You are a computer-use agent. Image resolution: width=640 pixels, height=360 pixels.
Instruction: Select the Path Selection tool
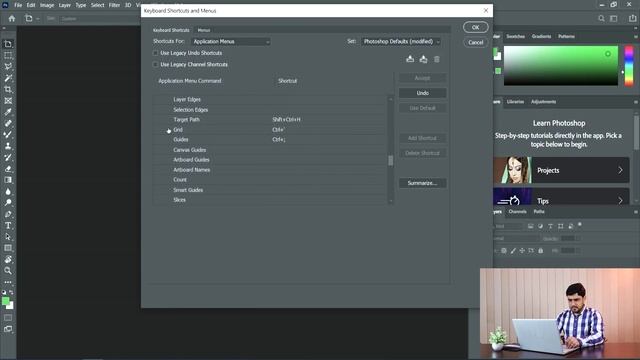pyautogui.click(x=8, y=237)
